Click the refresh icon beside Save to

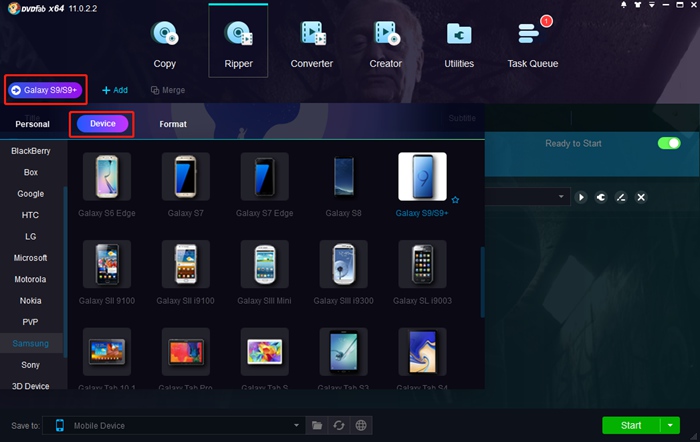(x=339, y=425)
